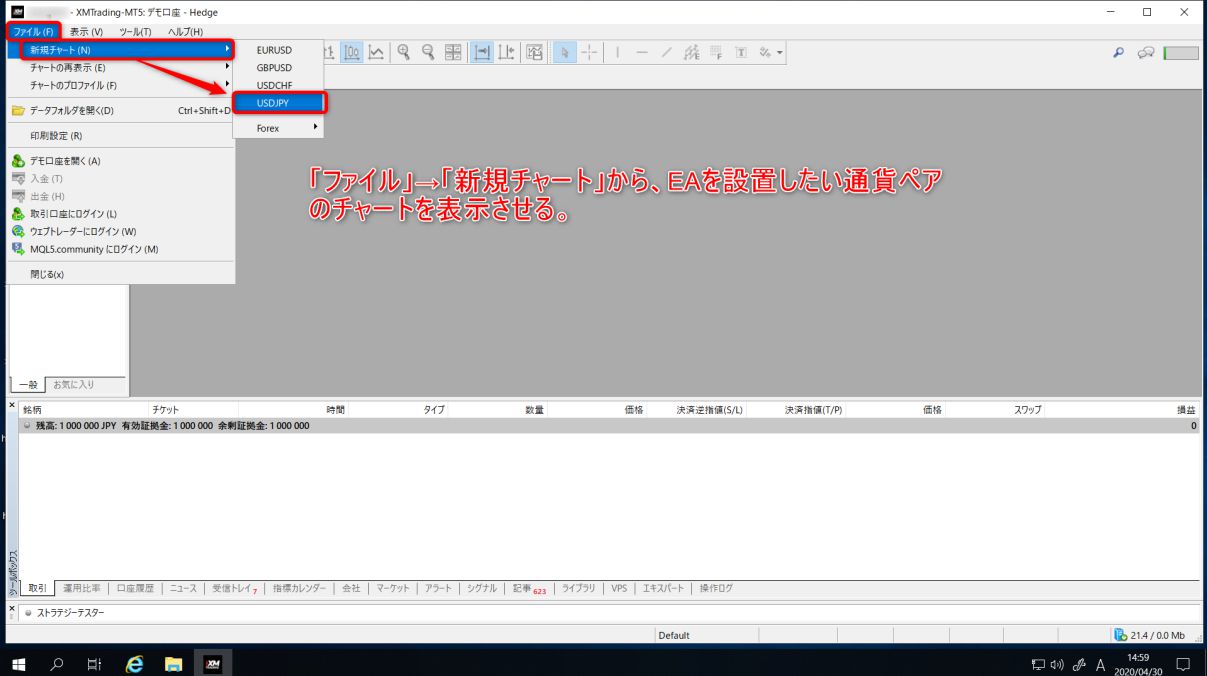This screenshot has height=676, width=1207.
Task: Open the エキスパート tab
Action: click(663, 589)
